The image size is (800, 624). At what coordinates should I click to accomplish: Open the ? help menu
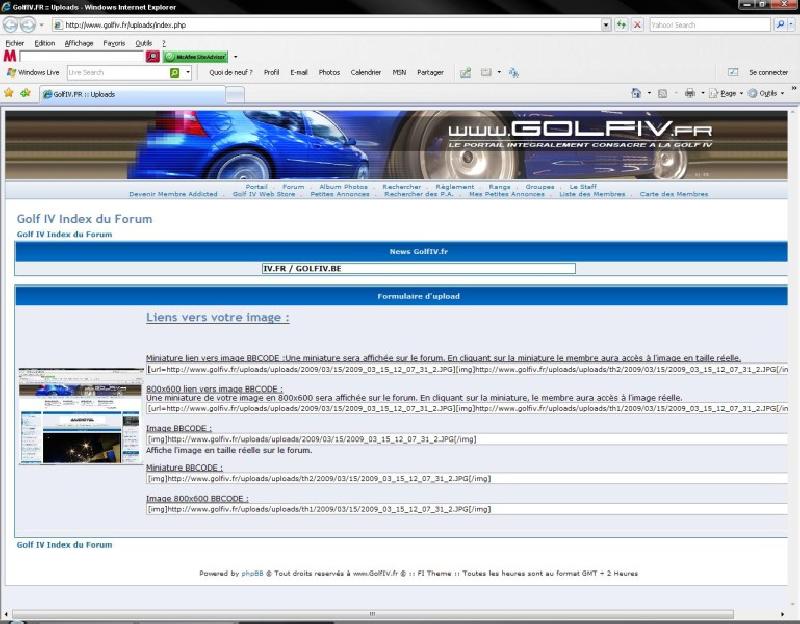pos(164,43)
